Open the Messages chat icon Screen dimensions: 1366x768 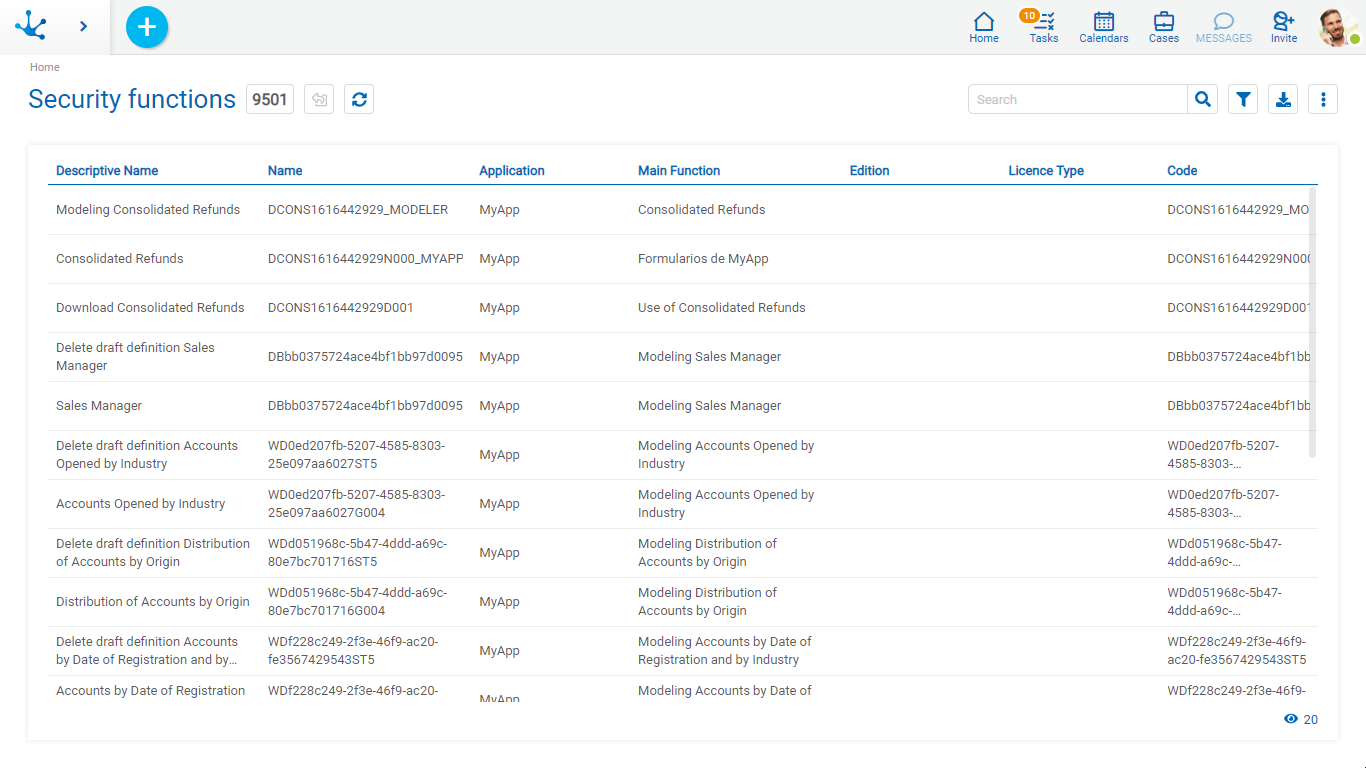pos(1224,27)
